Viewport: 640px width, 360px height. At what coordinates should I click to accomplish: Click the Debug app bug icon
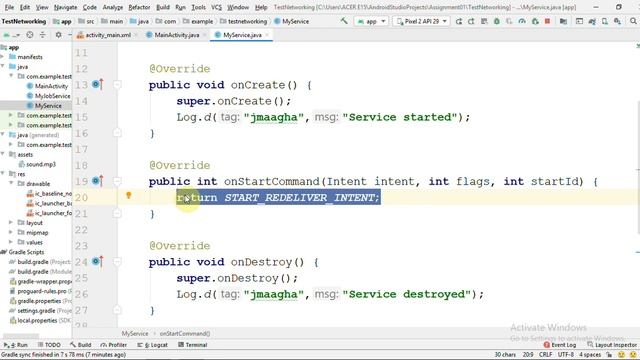pyautogui.click(x=497, y=21)
